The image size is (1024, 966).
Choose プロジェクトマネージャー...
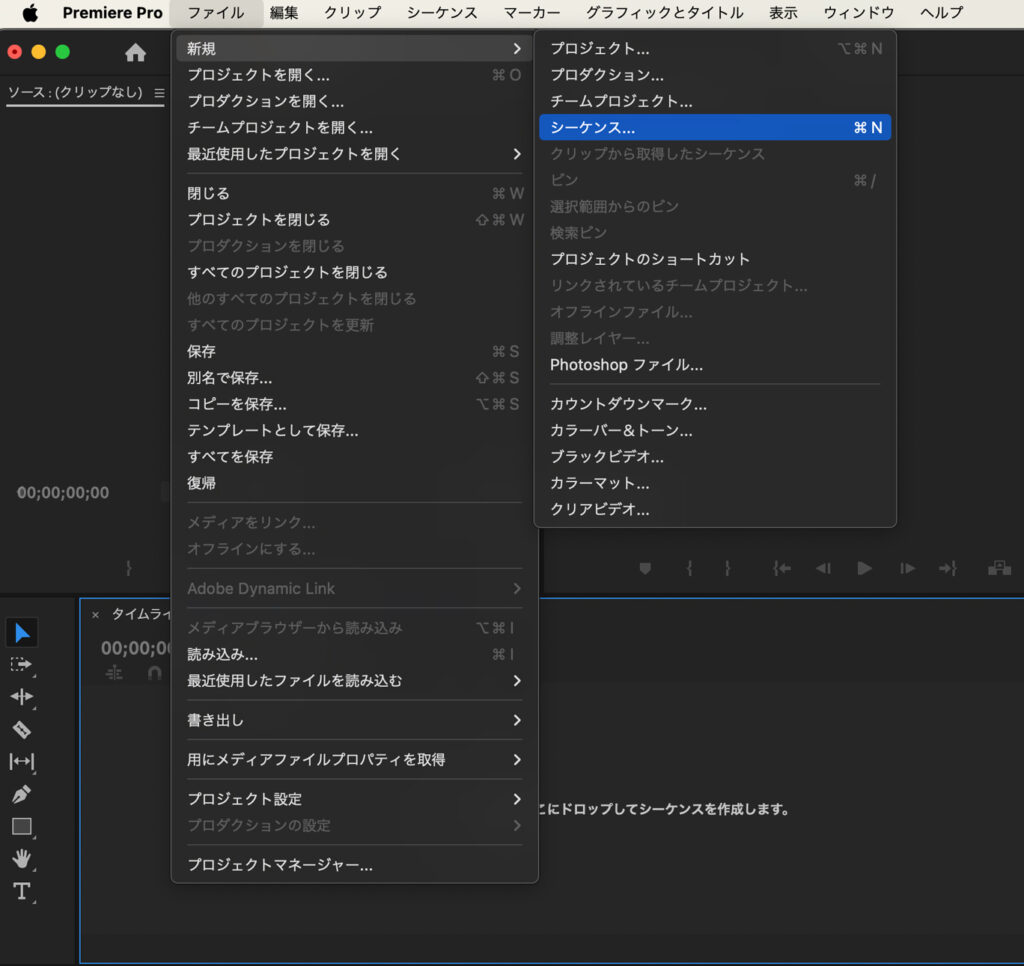(354, 865)
